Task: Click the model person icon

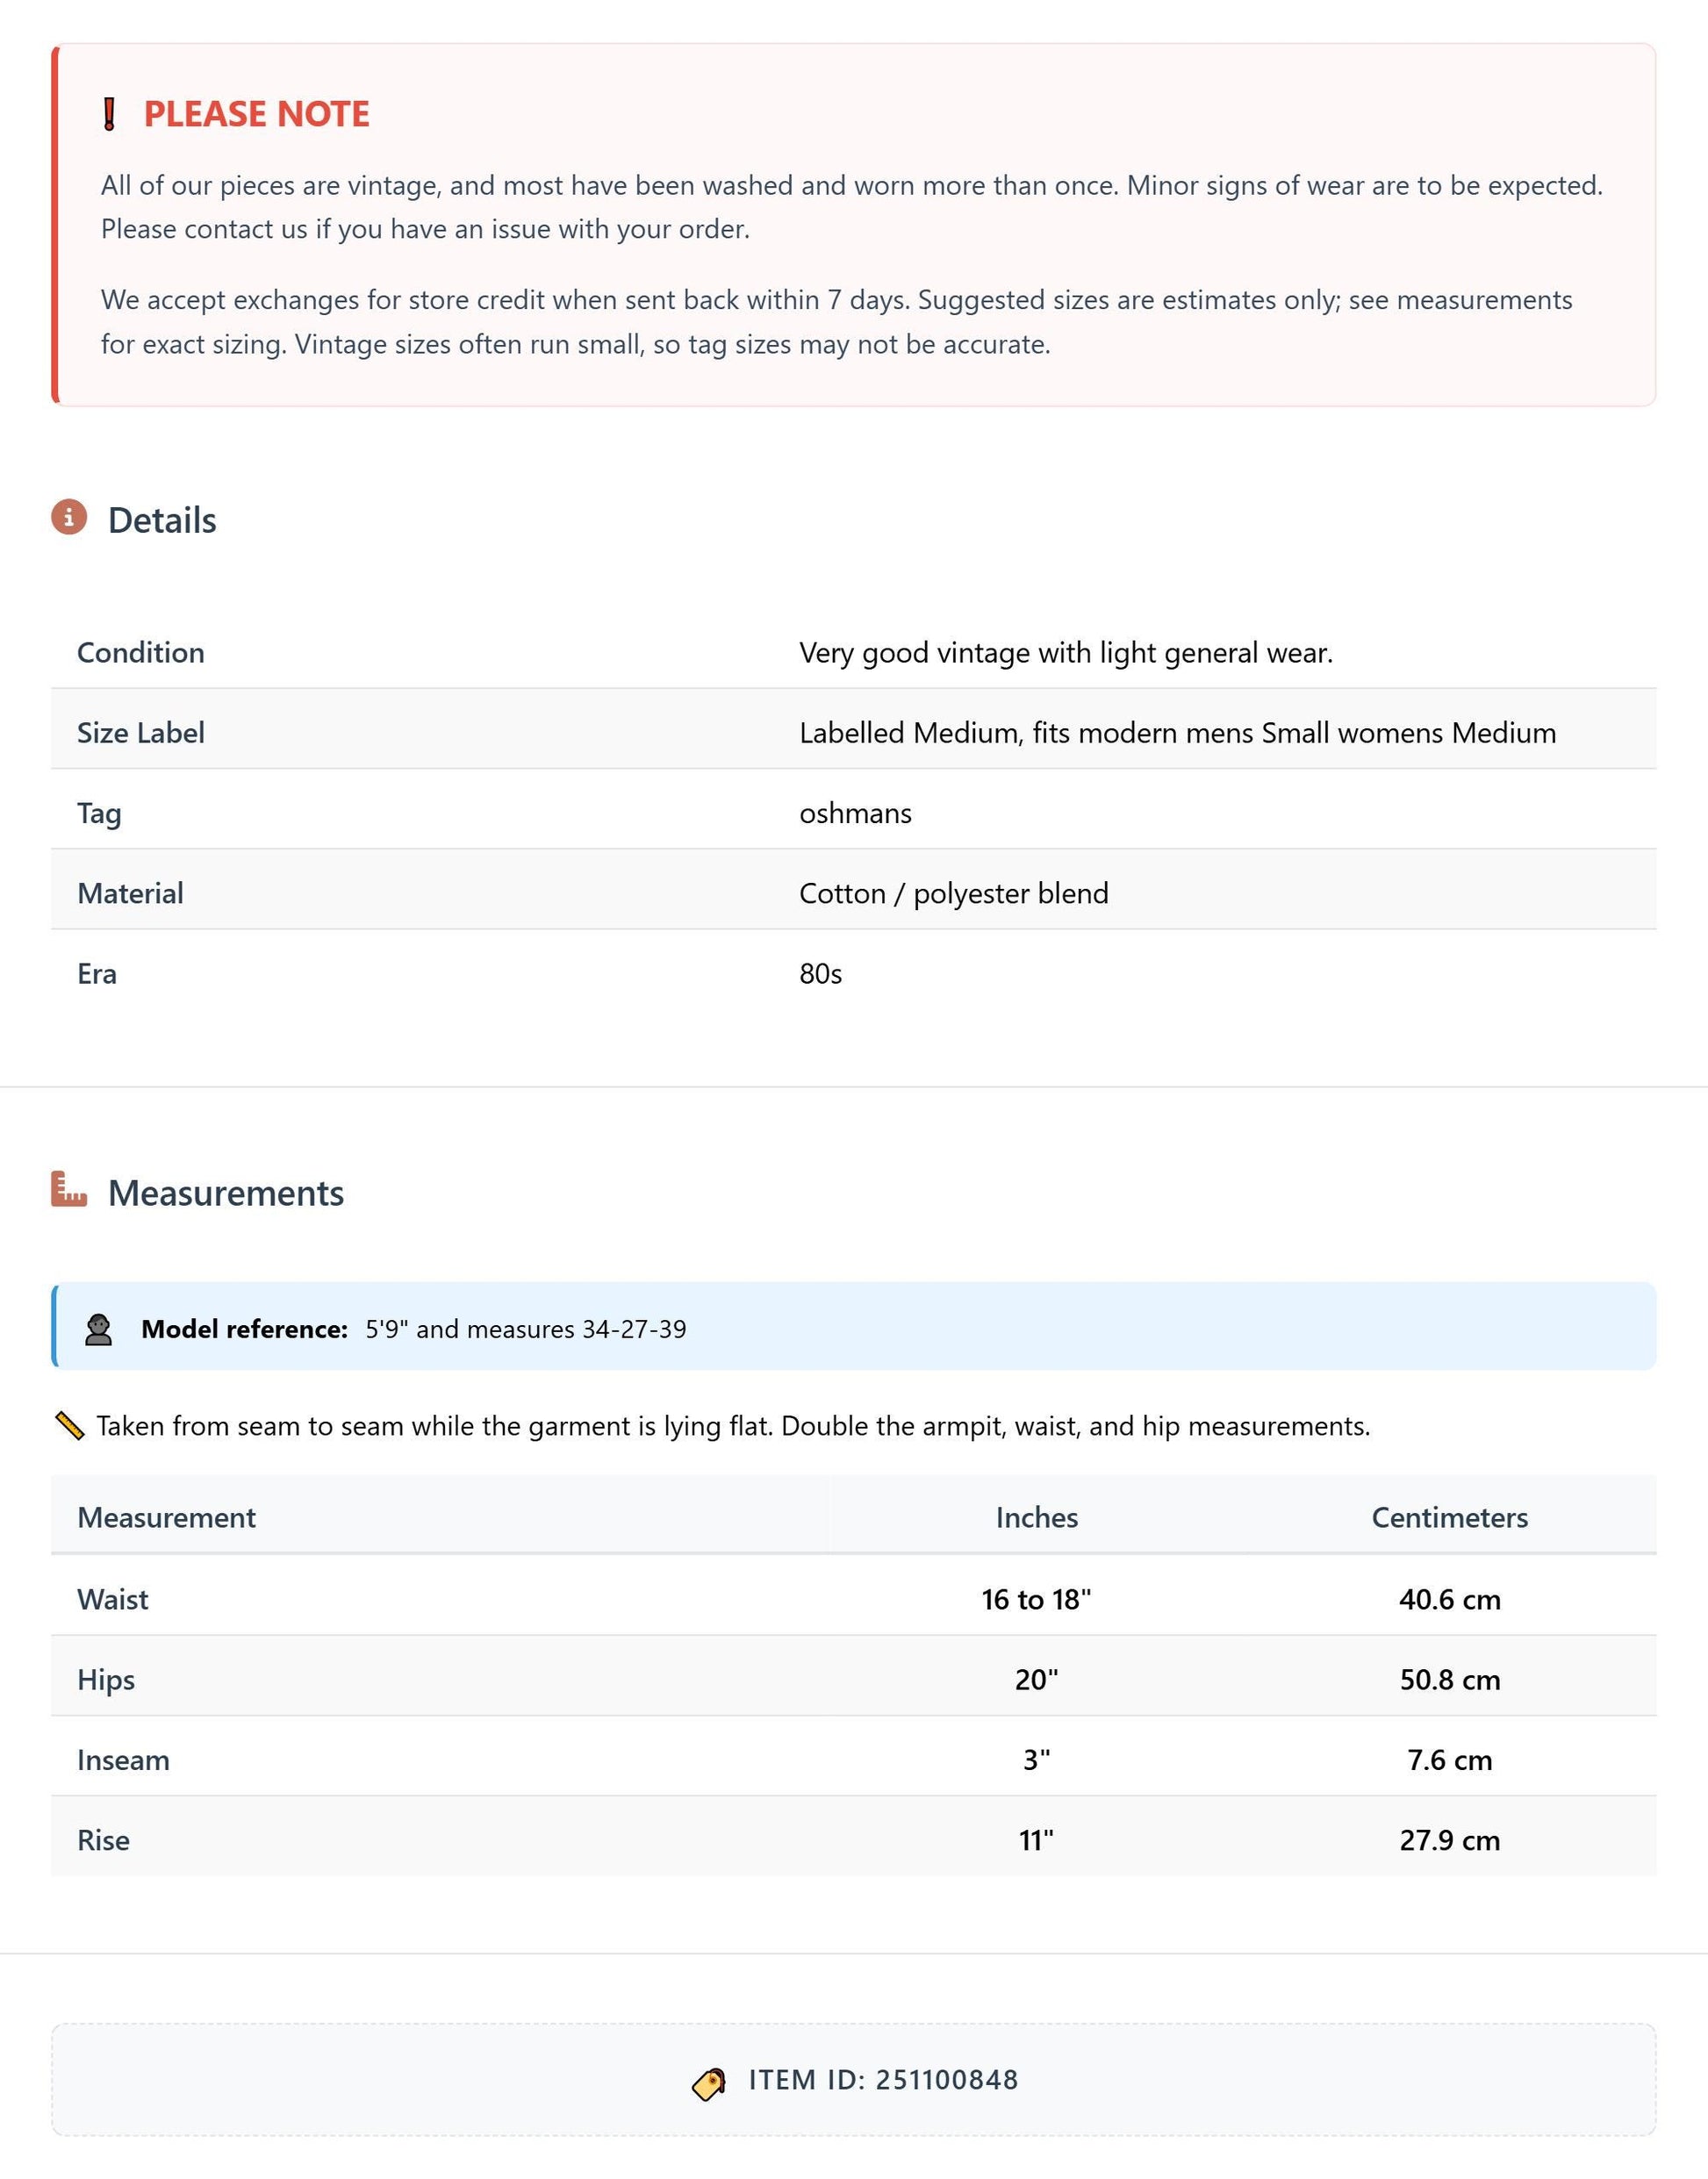Action: pyautogui.click(x=98, y=1329)
